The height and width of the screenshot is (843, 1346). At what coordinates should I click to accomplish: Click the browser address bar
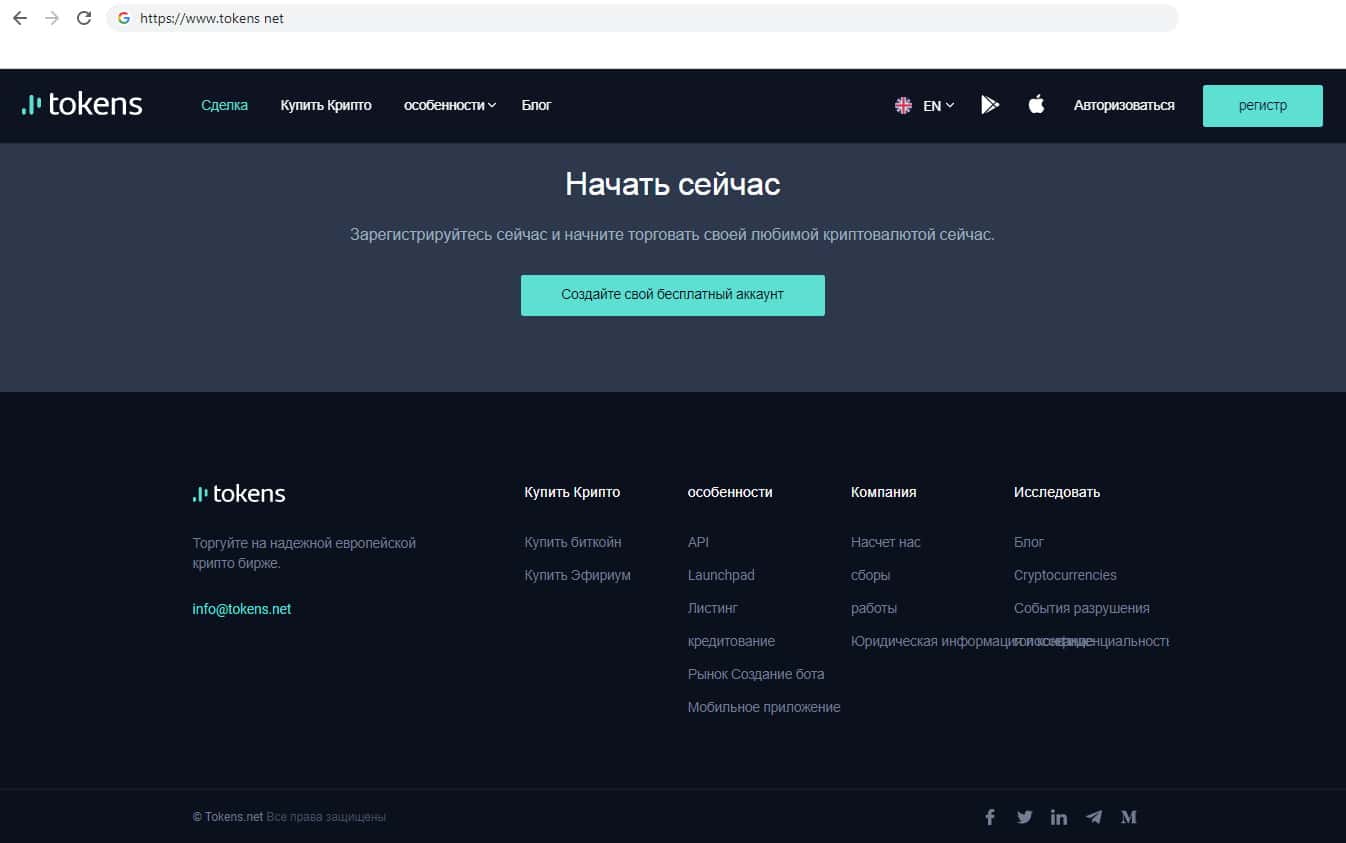[x=640, y=18]
